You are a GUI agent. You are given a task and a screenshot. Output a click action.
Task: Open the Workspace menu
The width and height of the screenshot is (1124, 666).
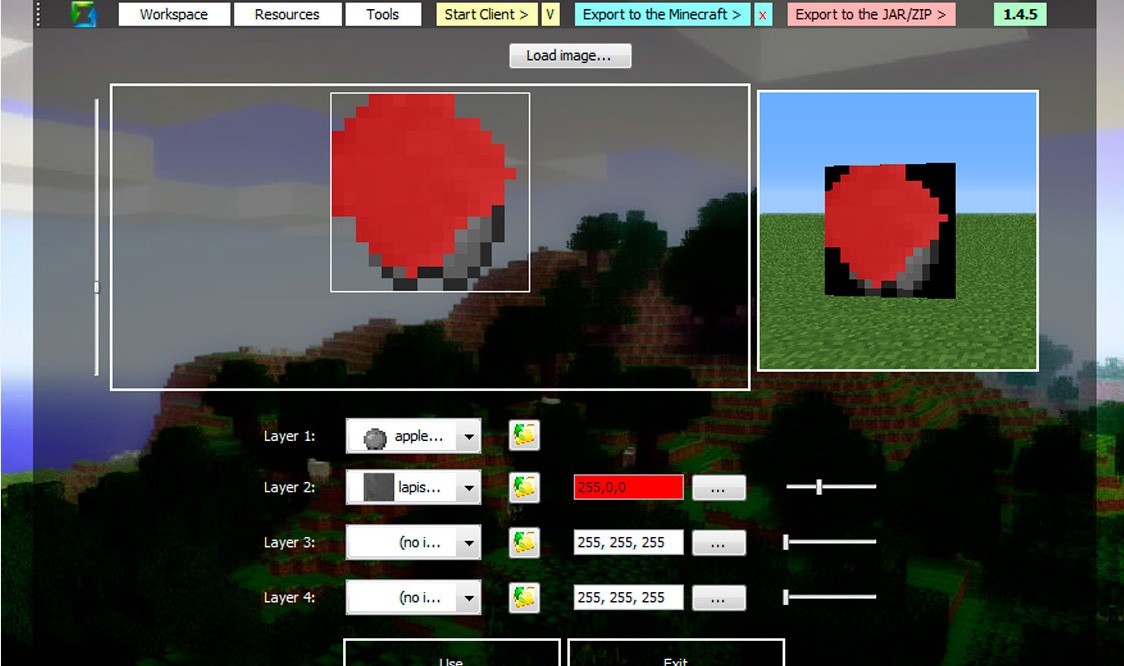click(x=173, y=14)
